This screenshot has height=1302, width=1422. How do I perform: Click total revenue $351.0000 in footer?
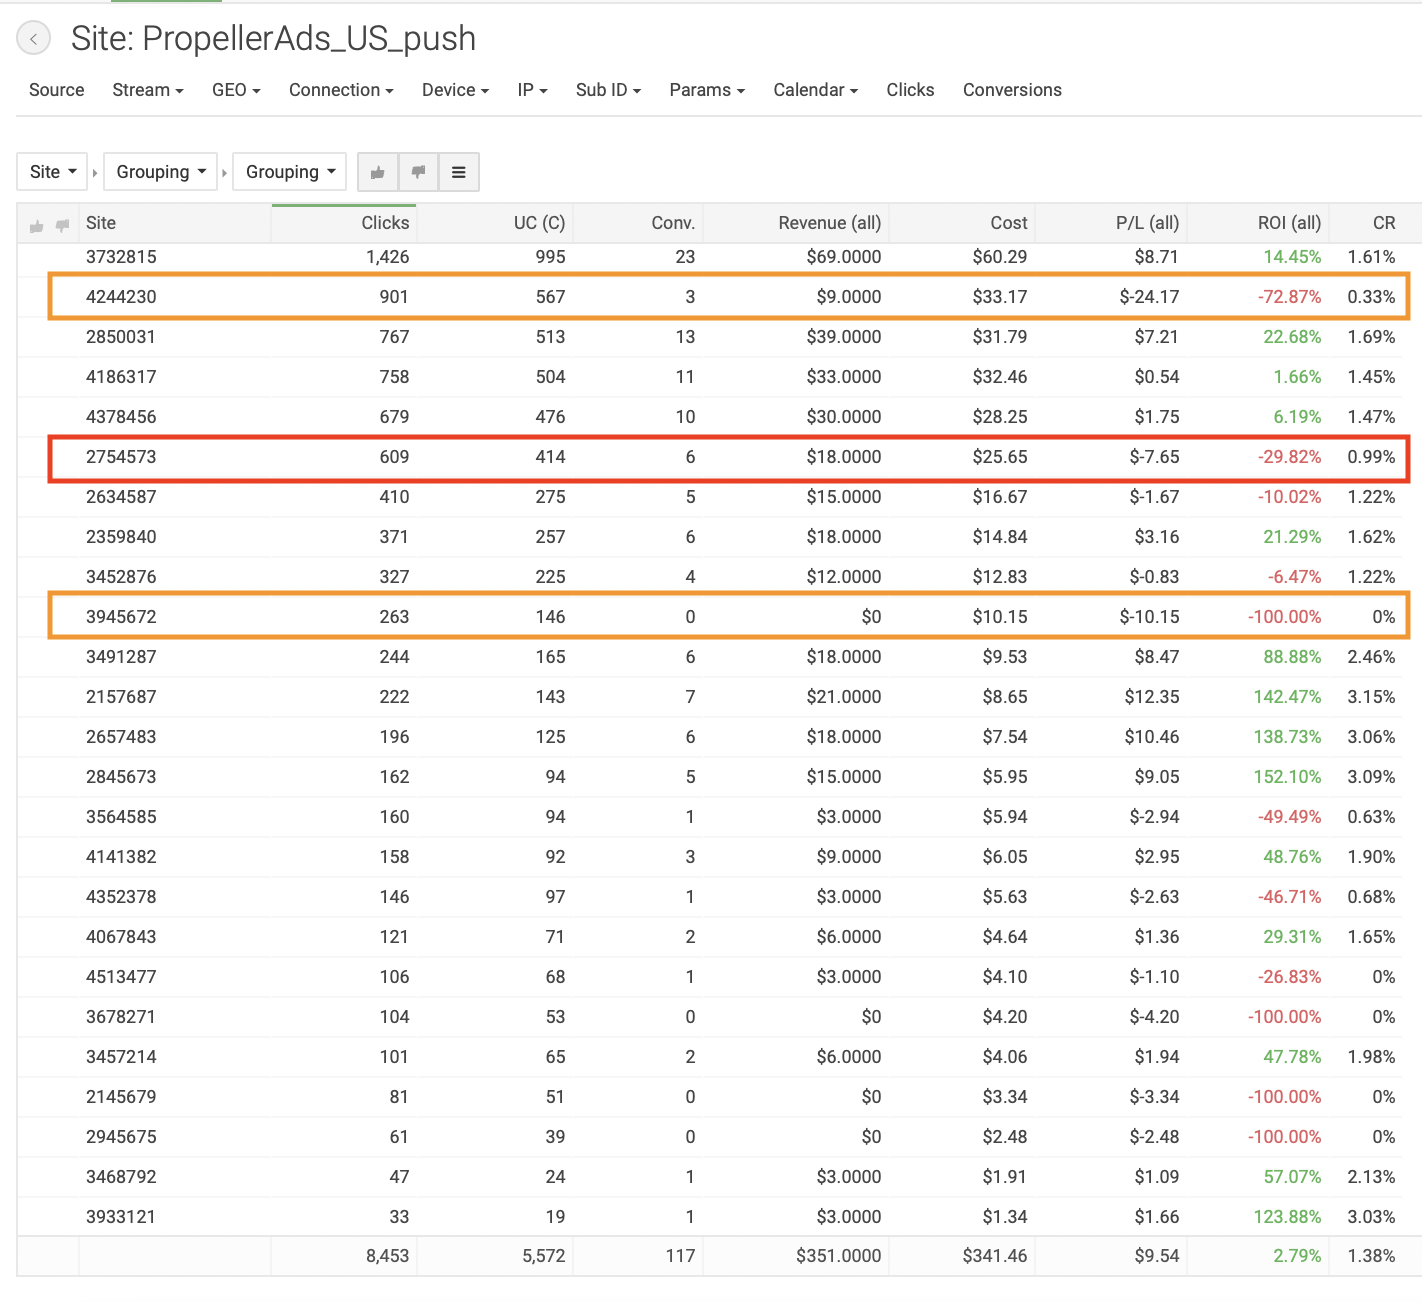[838, 1256]
